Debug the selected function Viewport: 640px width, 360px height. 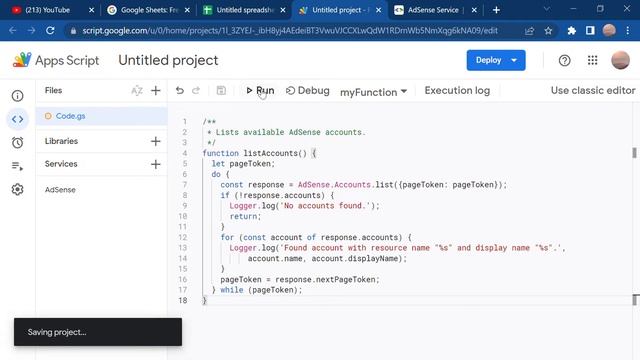[308, 91]
